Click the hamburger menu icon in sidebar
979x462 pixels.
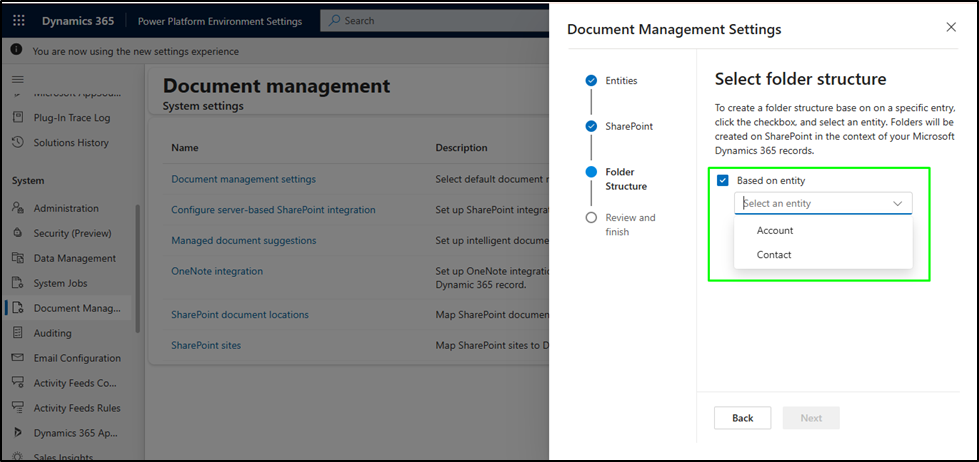click(x=17, y=78)
